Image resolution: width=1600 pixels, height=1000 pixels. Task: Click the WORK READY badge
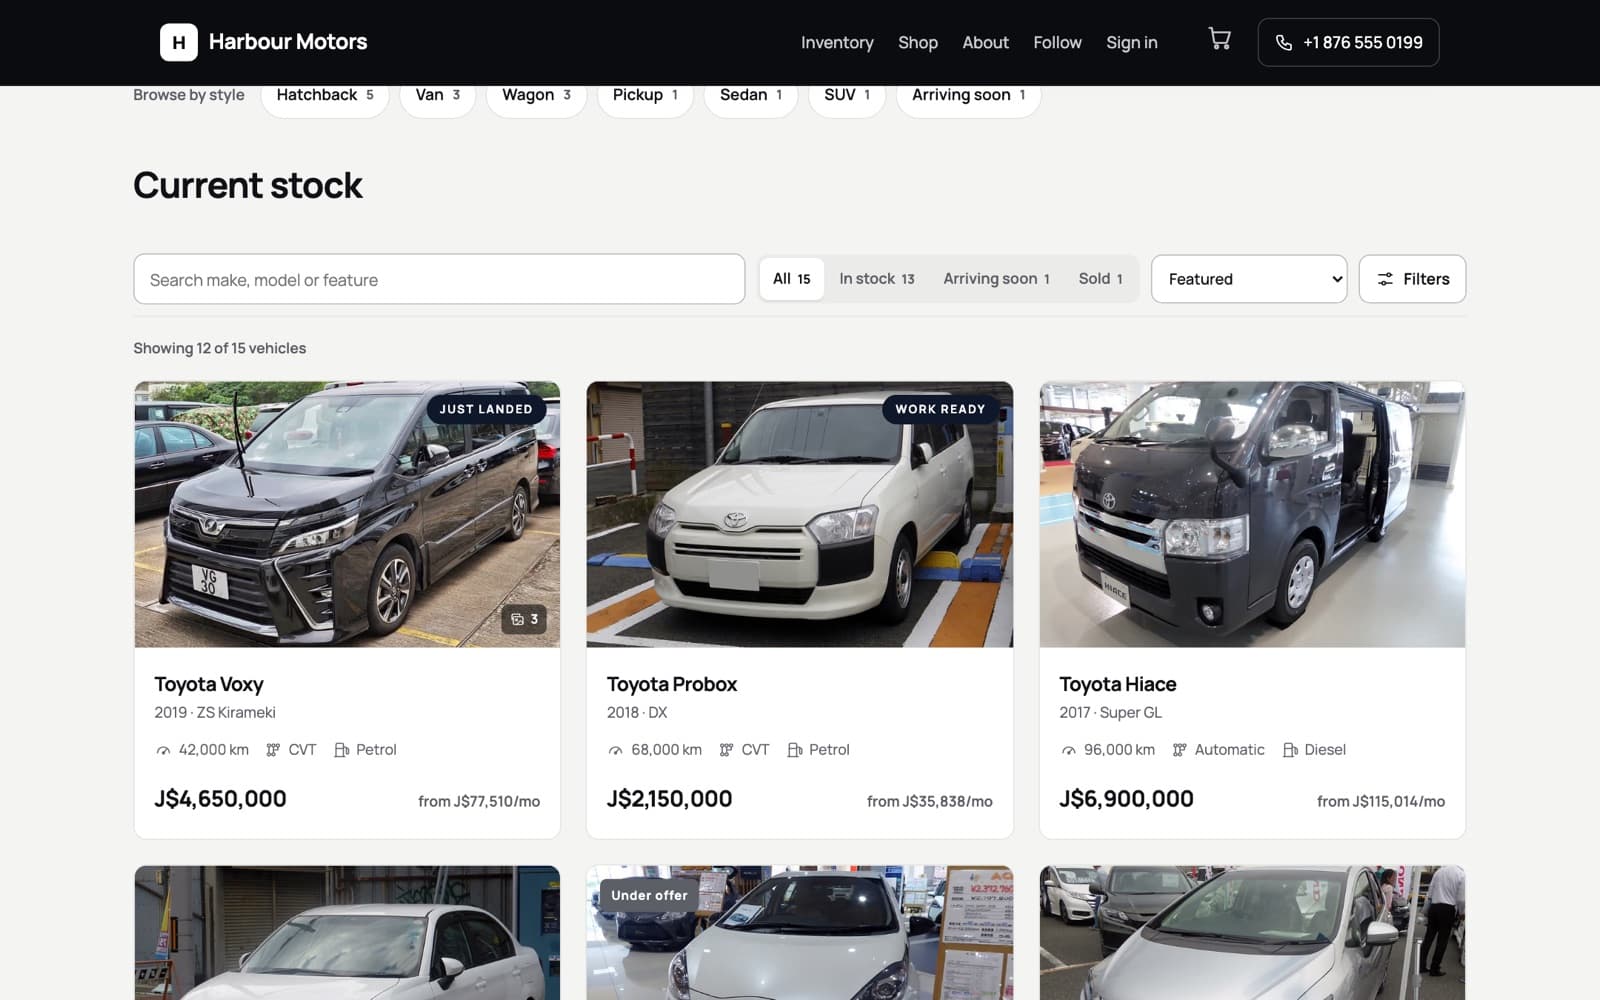(940, 409)
